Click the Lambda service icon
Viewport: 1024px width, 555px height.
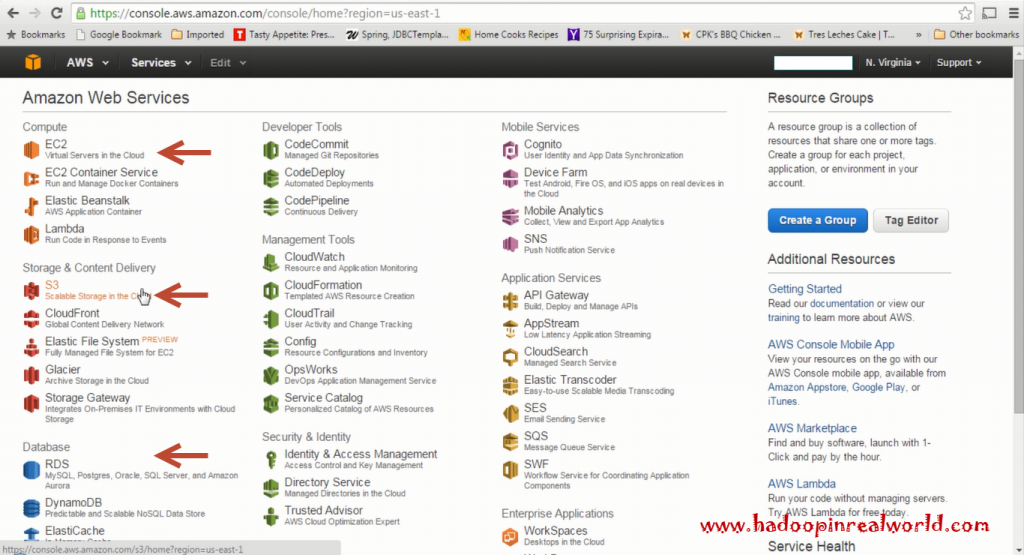click(x=32, y=234)
